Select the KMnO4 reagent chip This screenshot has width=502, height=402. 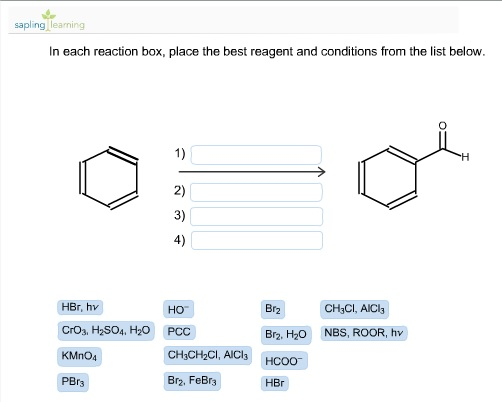click(x=79, y=357)
